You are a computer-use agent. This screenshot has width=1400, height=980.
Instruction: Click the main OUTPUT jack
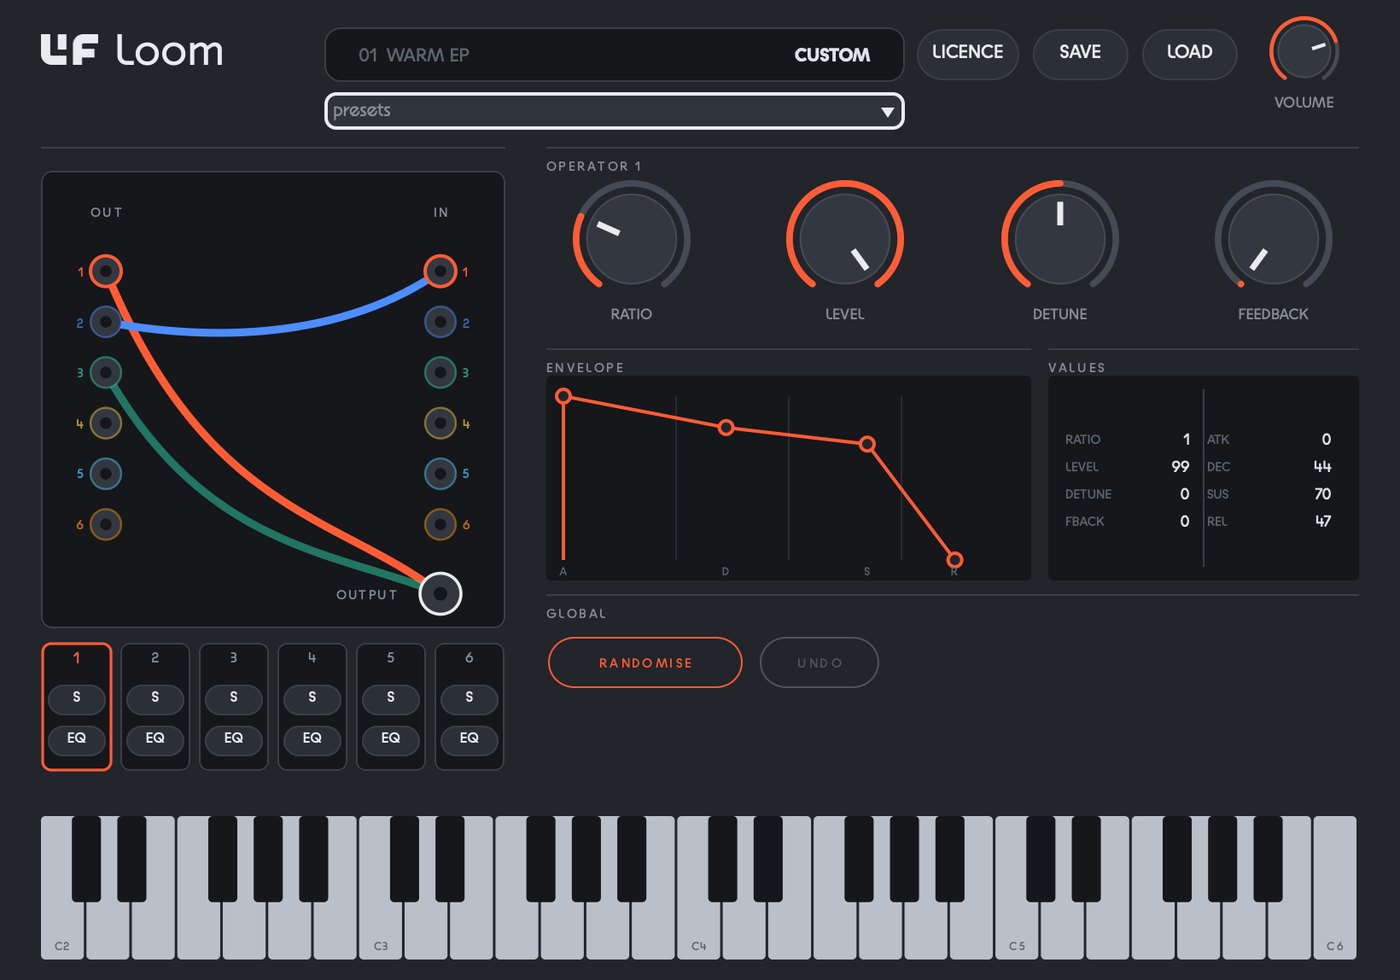440,593
